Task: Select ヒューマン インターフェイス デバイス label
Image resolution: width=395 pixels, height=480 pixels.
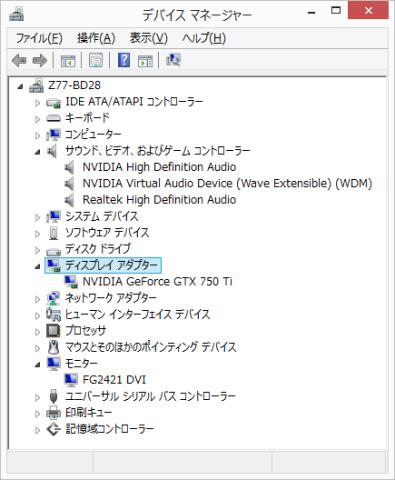Action: click(x=138, y=314)
